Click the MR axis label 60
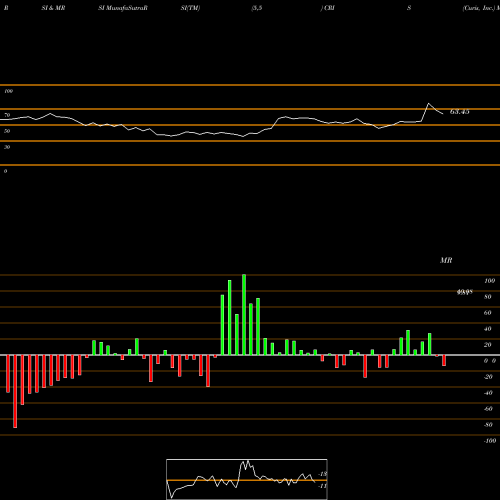The height and width of the screenshot is (500, 500). point(488,313)
